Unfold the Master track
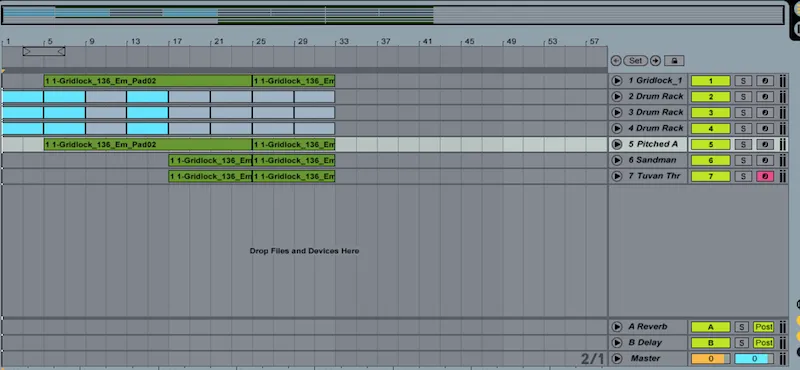This screenshot has height=370, width=800. tap(617, 359)
